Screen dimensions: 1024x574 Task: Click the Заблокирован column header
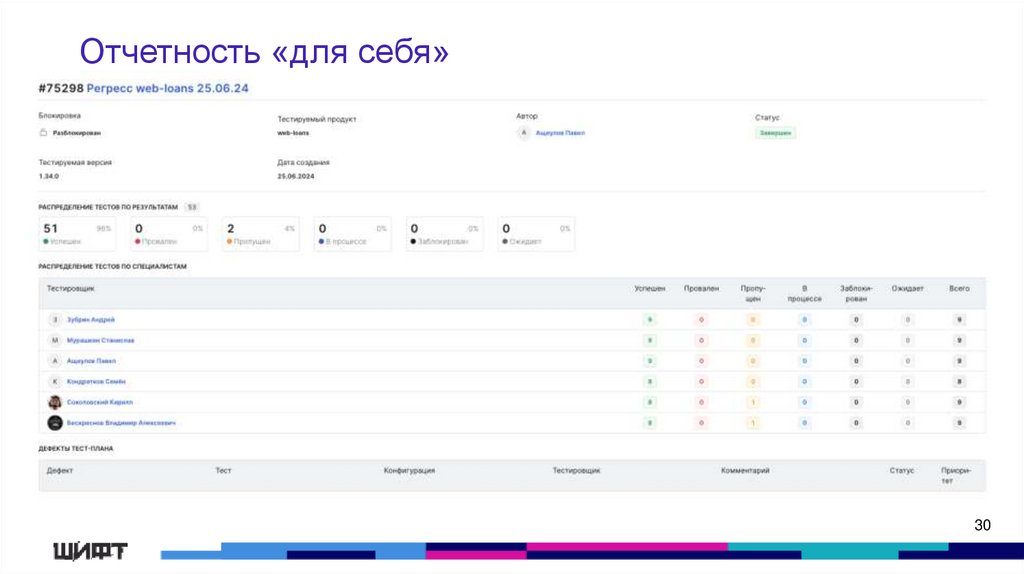pyautogui.click(x=856, y=293)
